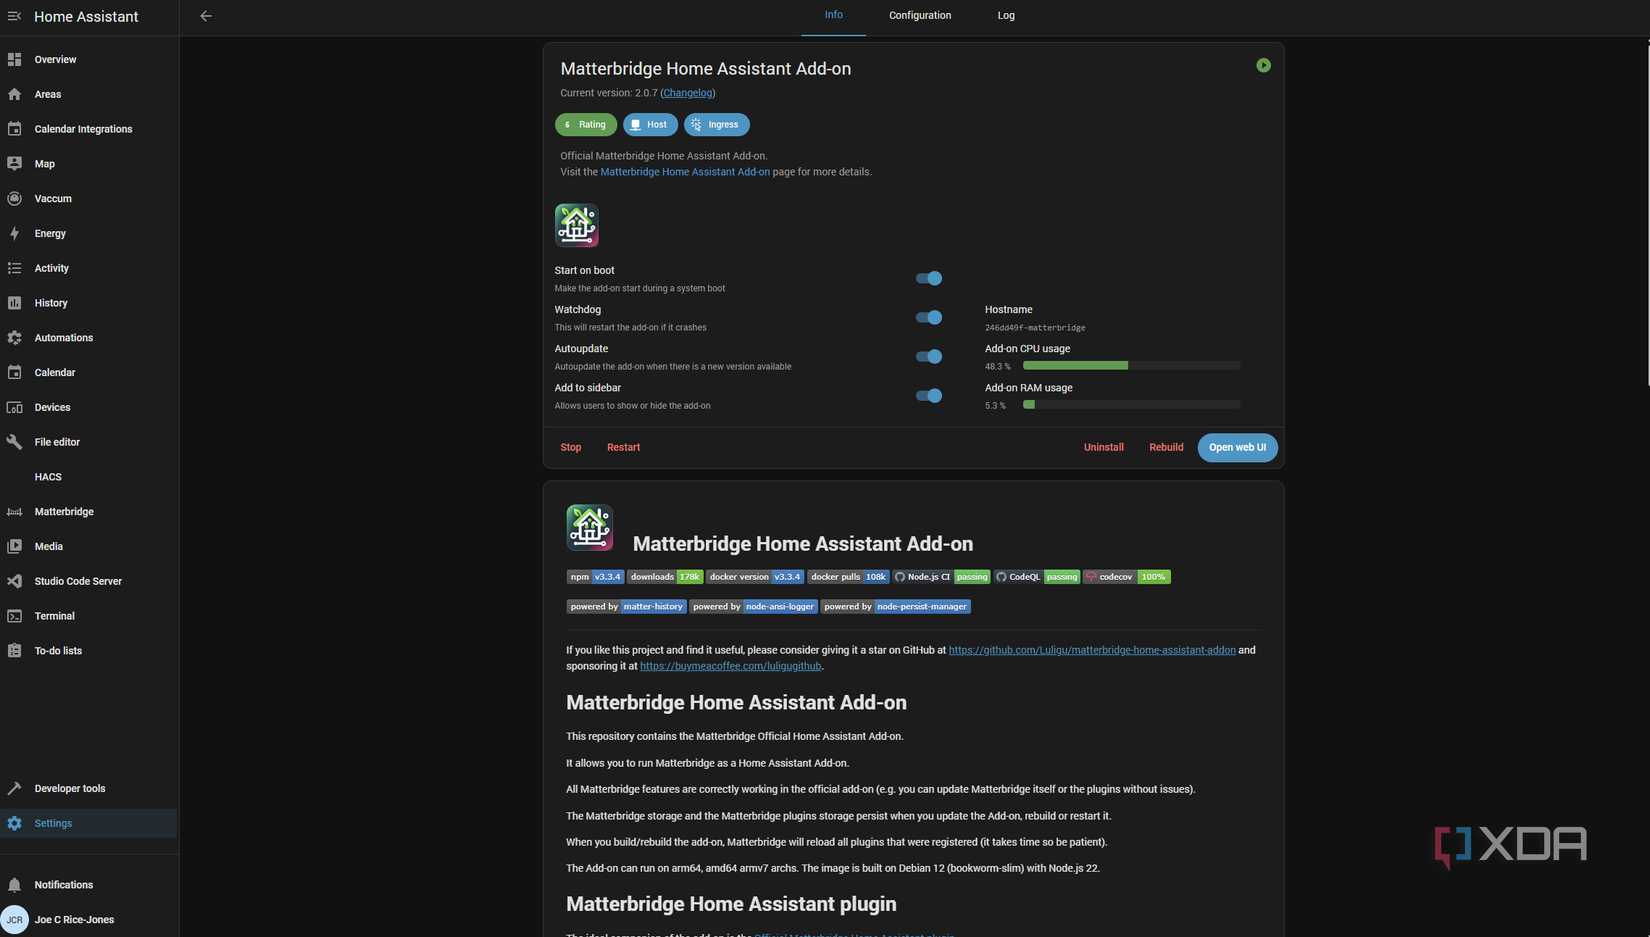Turn off the Watchdog toggle
This screenshot has width=1650, height=937.
927,317
